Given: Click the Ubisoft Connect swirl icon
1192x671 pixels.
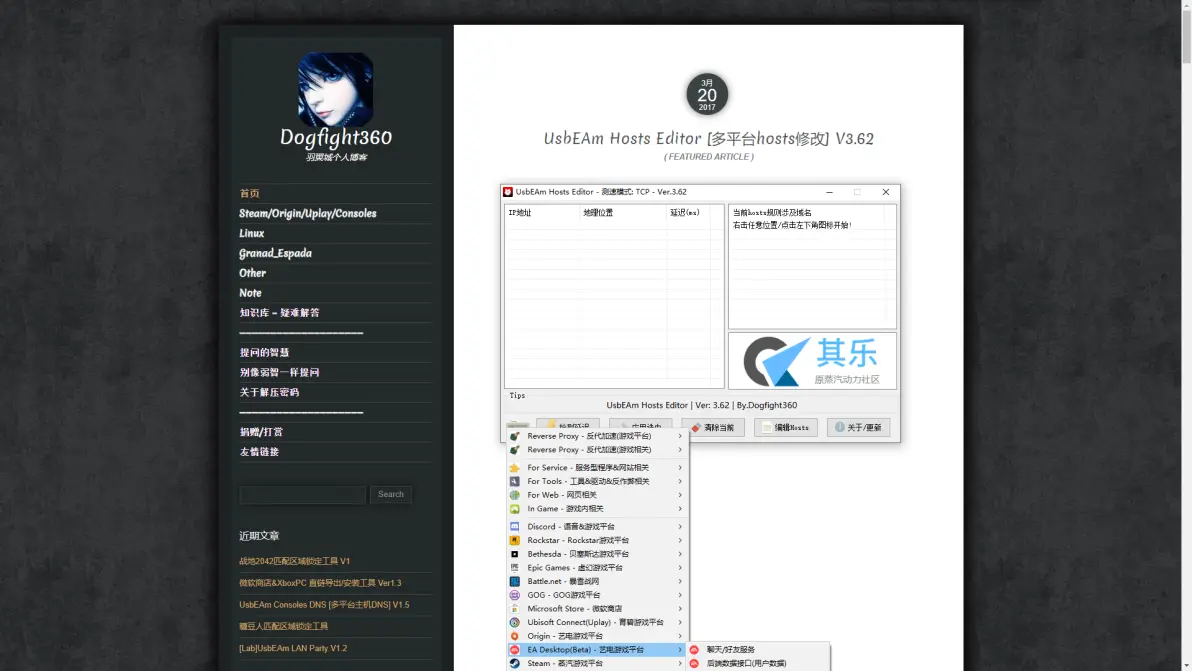Looking at the screenshot, I should [x=515, y=622].
